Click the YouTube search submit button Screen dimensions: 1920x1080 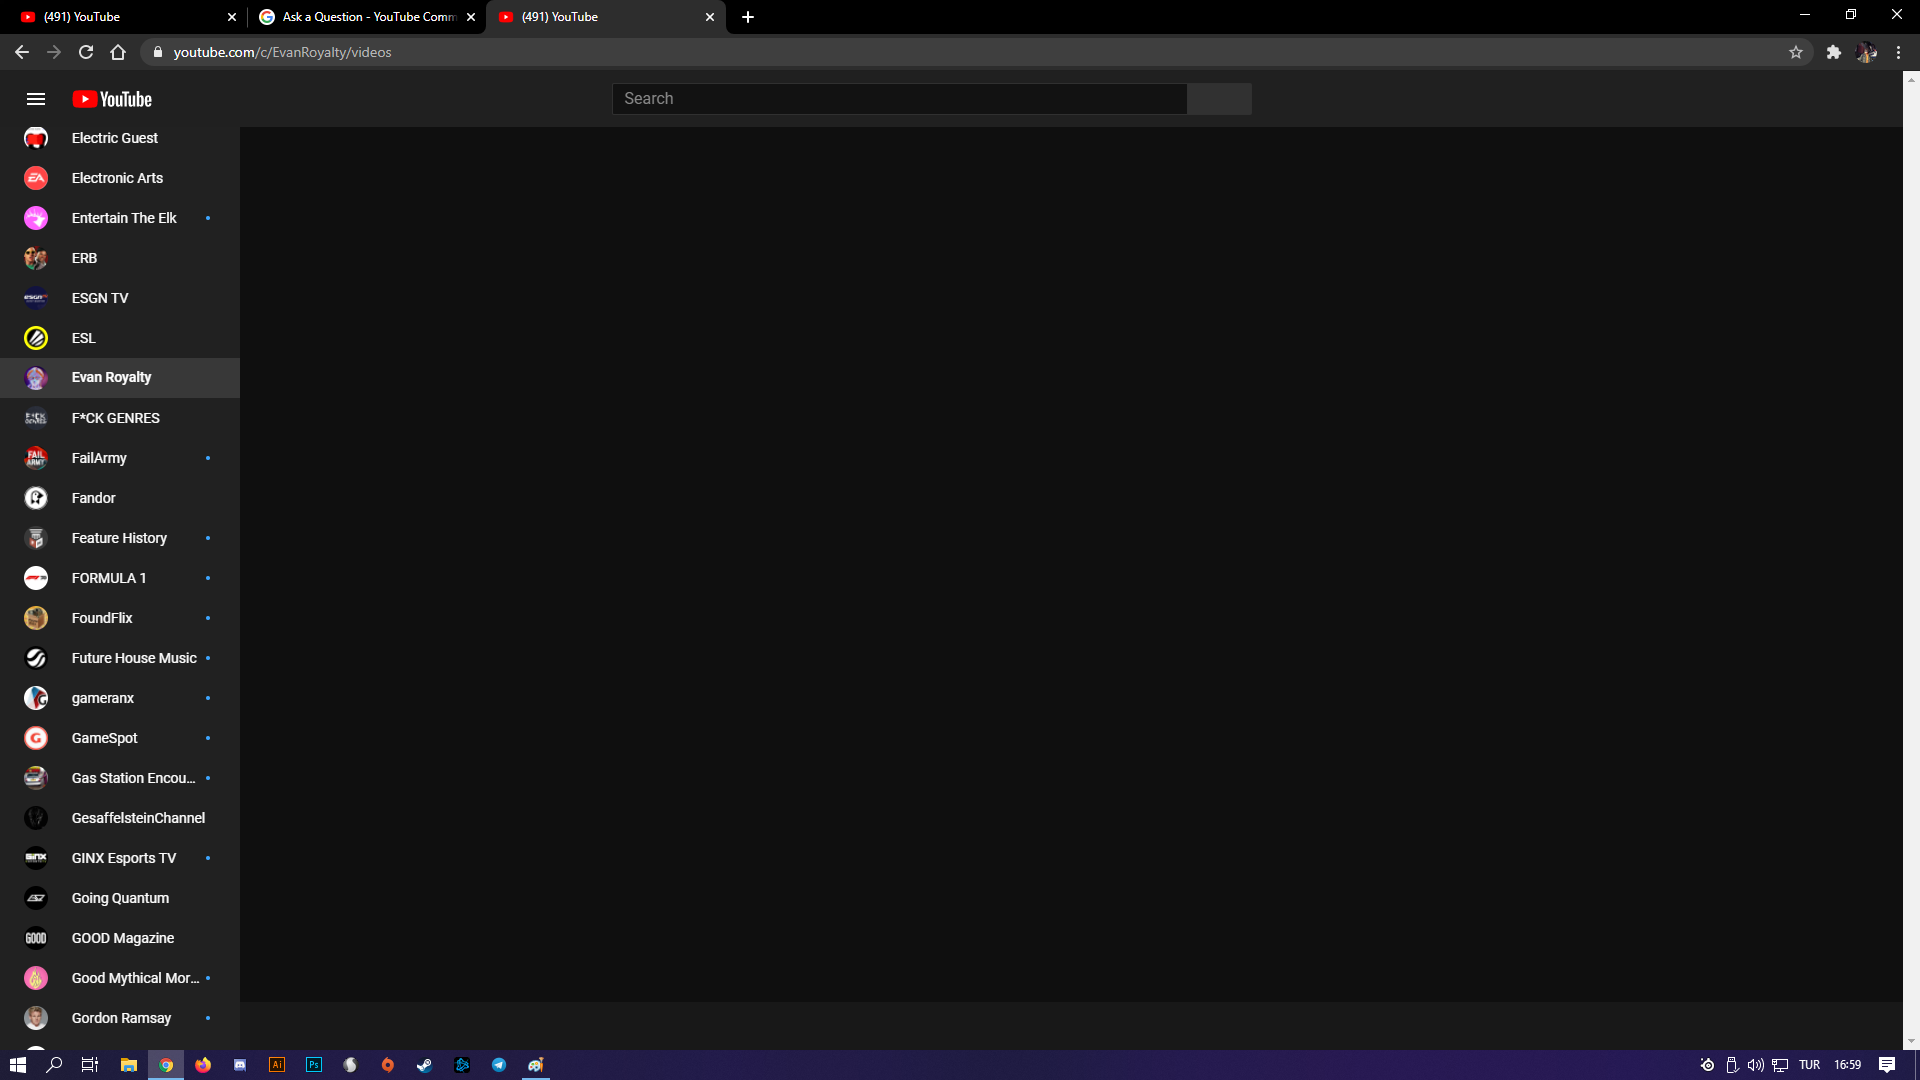point(1219,98)
